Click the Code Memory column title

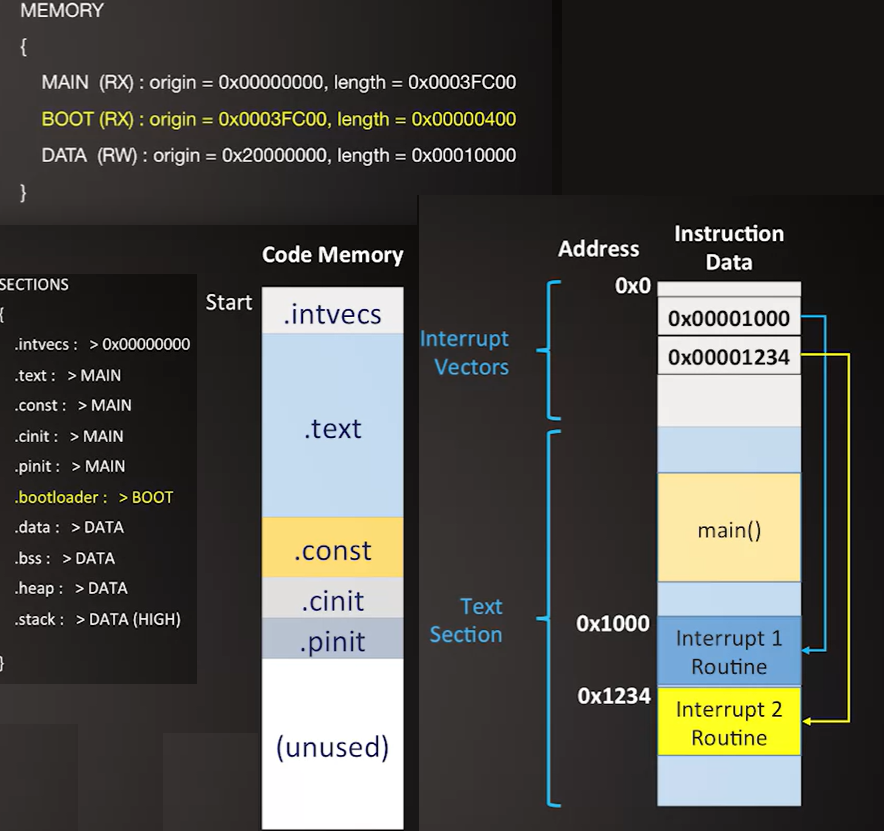point(333,255)
